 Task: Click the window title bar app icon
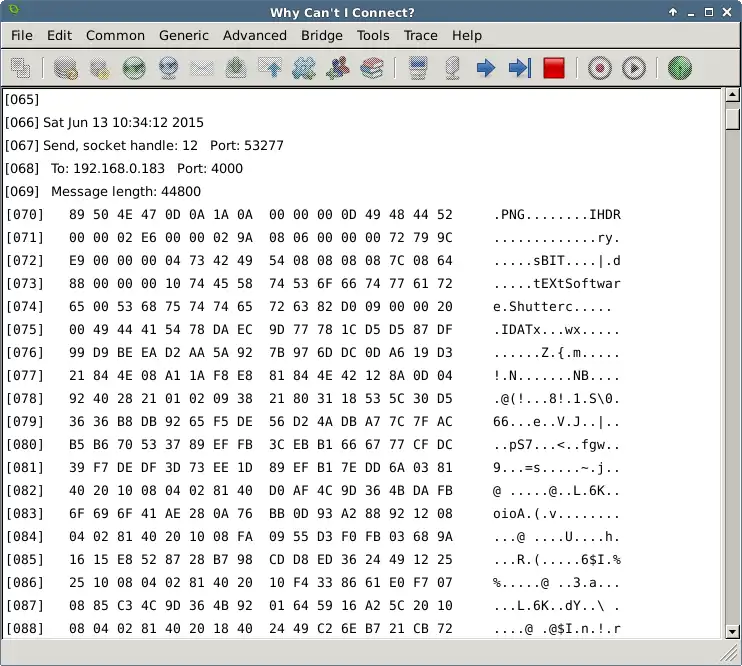pos(14,9)
